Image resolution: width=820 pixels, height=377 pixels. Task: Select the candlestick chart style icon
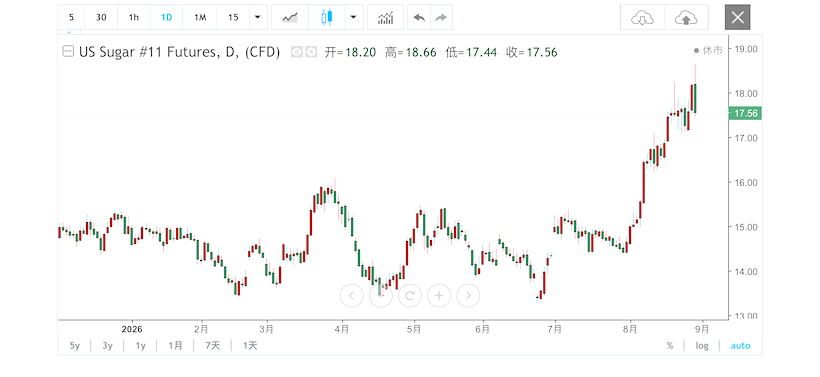[327, 17]
